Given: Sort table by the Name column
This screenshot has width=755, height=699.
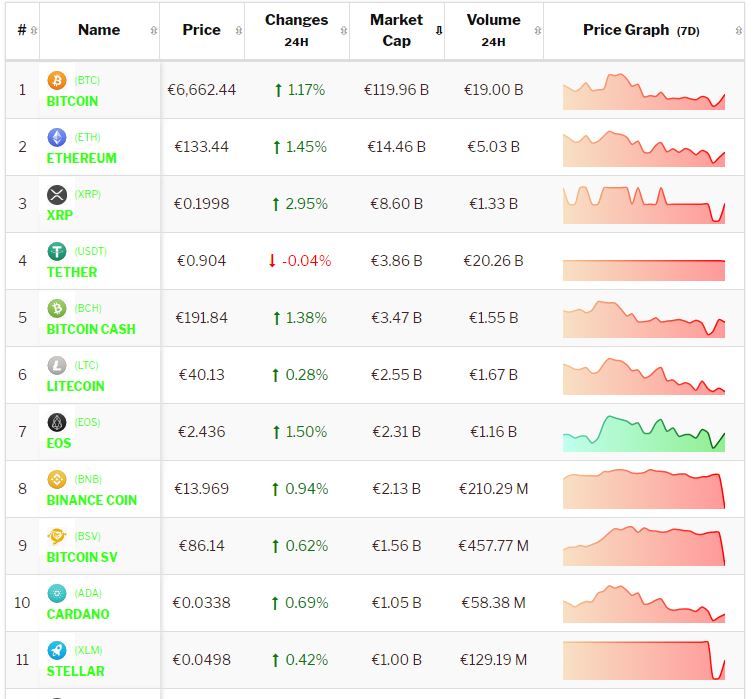Looking at the screenshot, I should click(99, 30).
